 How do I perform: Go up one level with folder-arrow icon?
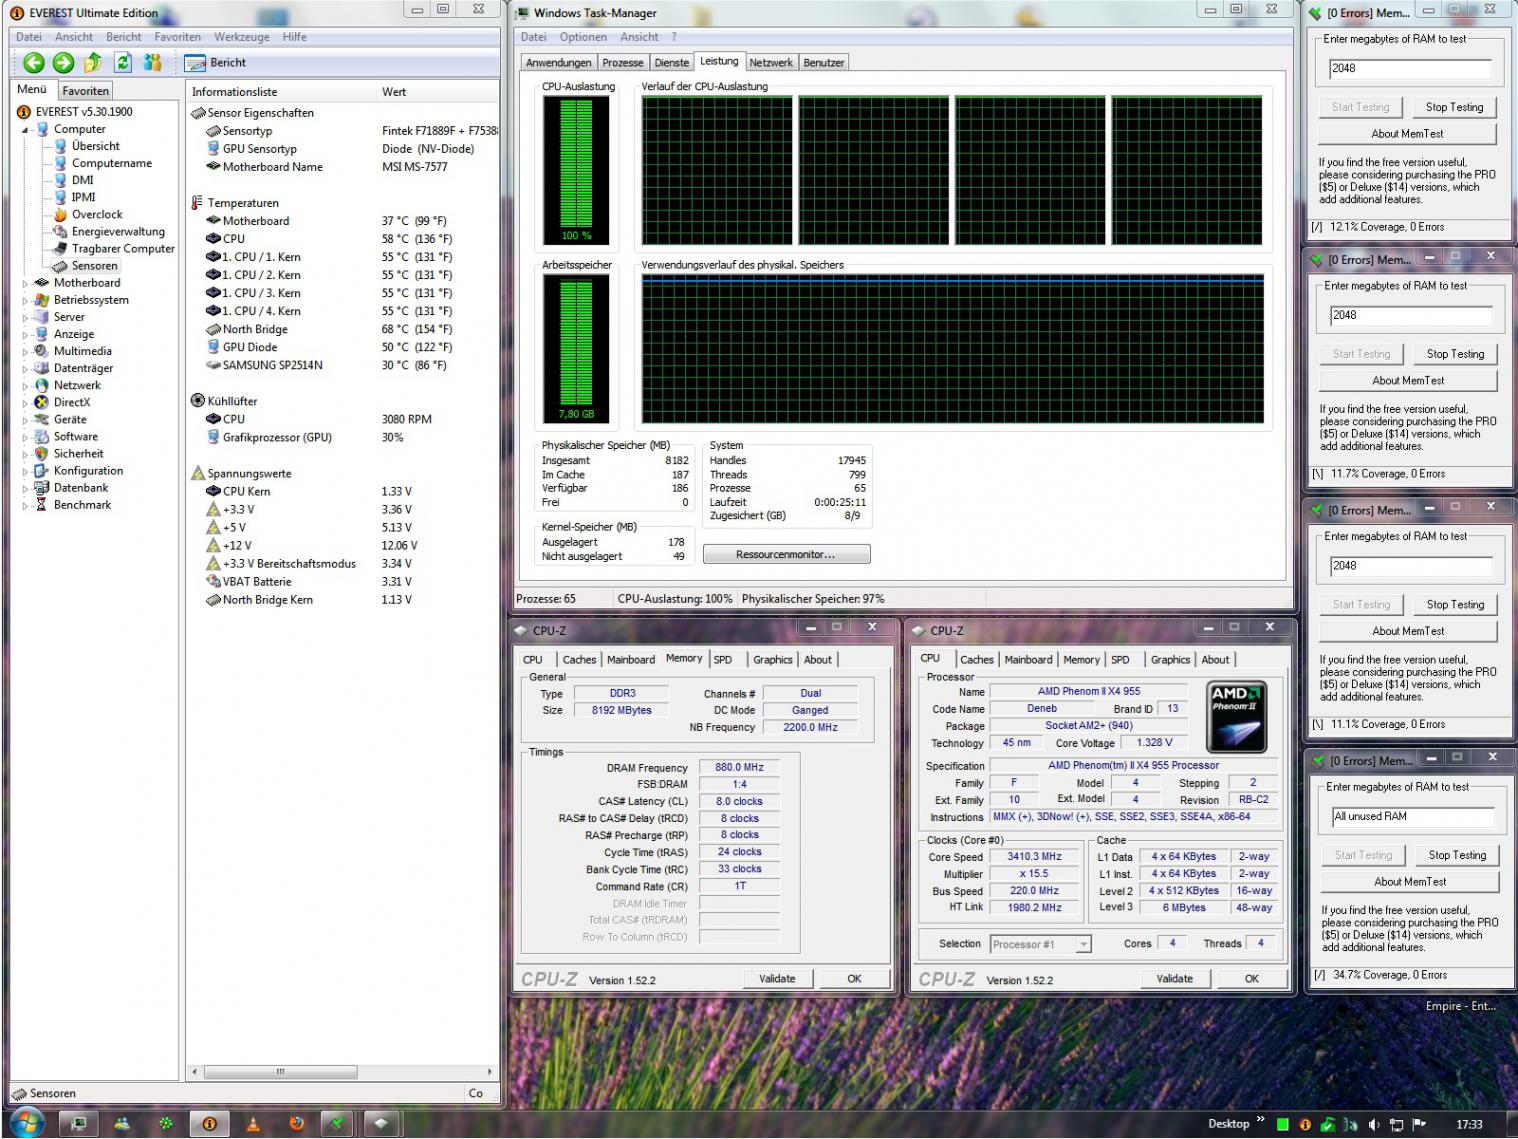coord(92,63)
